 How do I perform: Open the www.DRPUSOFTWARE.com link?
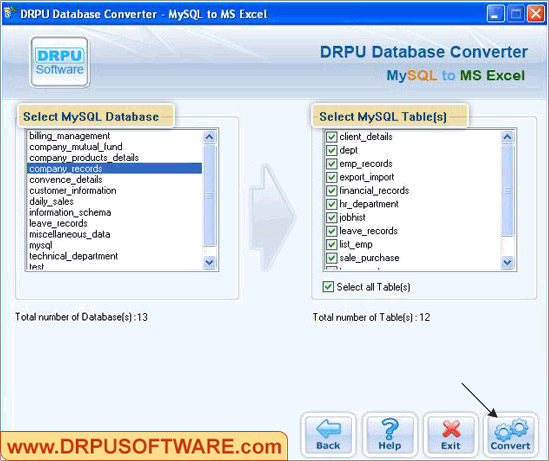click(144, 447)
